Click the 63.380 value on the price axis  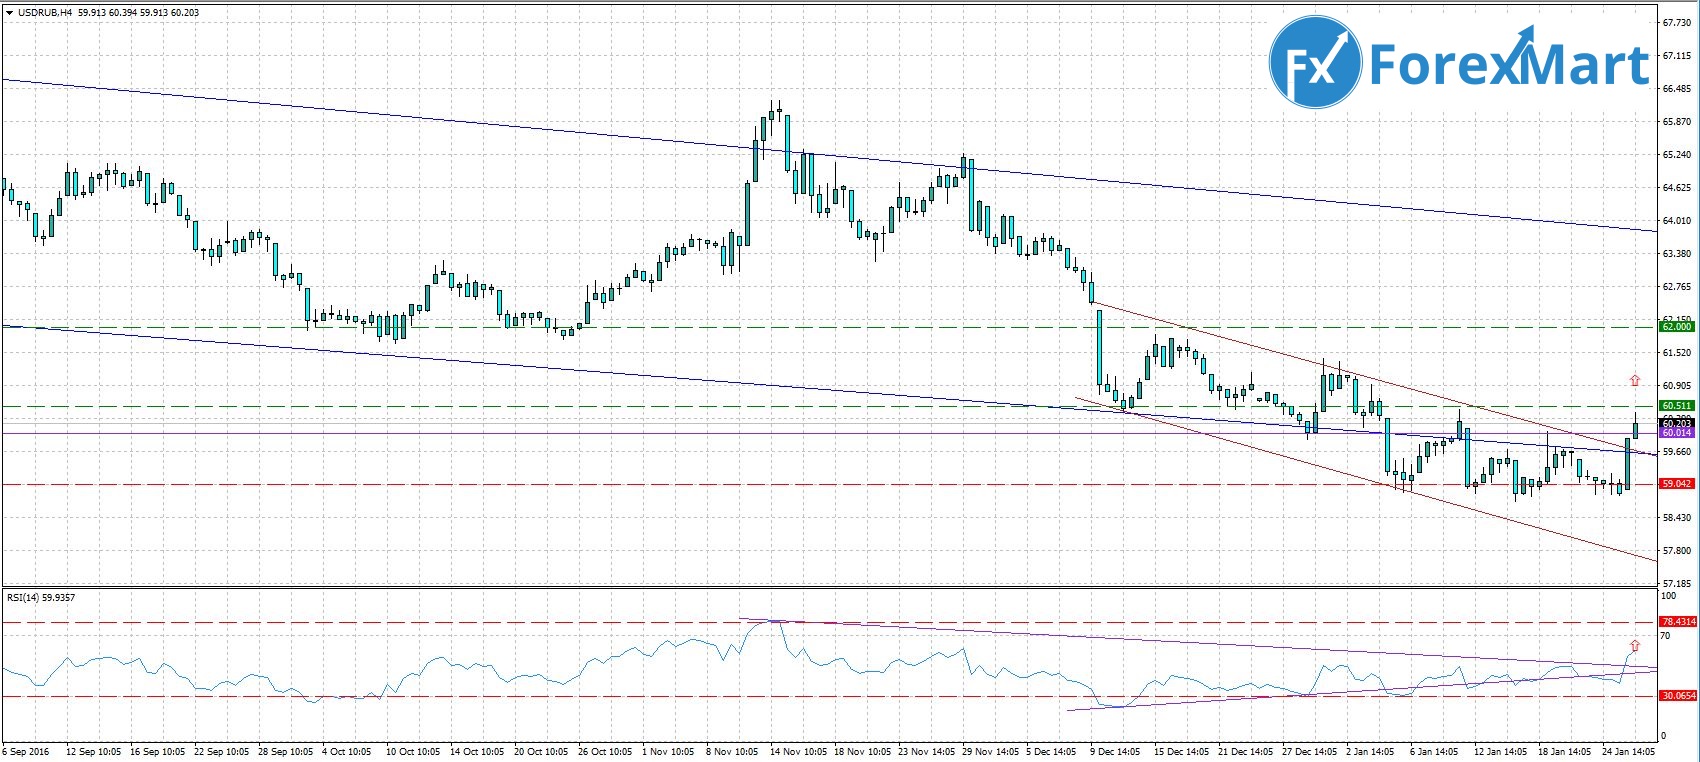1676,254
